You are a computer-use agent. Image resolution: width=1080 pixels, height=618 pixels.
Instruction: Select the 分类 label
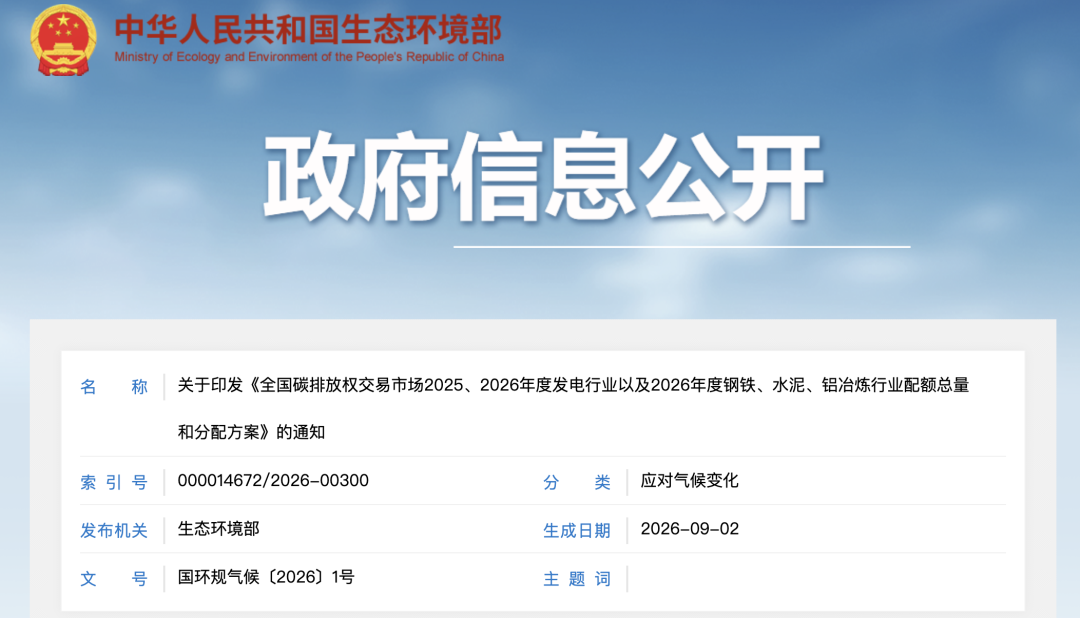tap(577, 482)
